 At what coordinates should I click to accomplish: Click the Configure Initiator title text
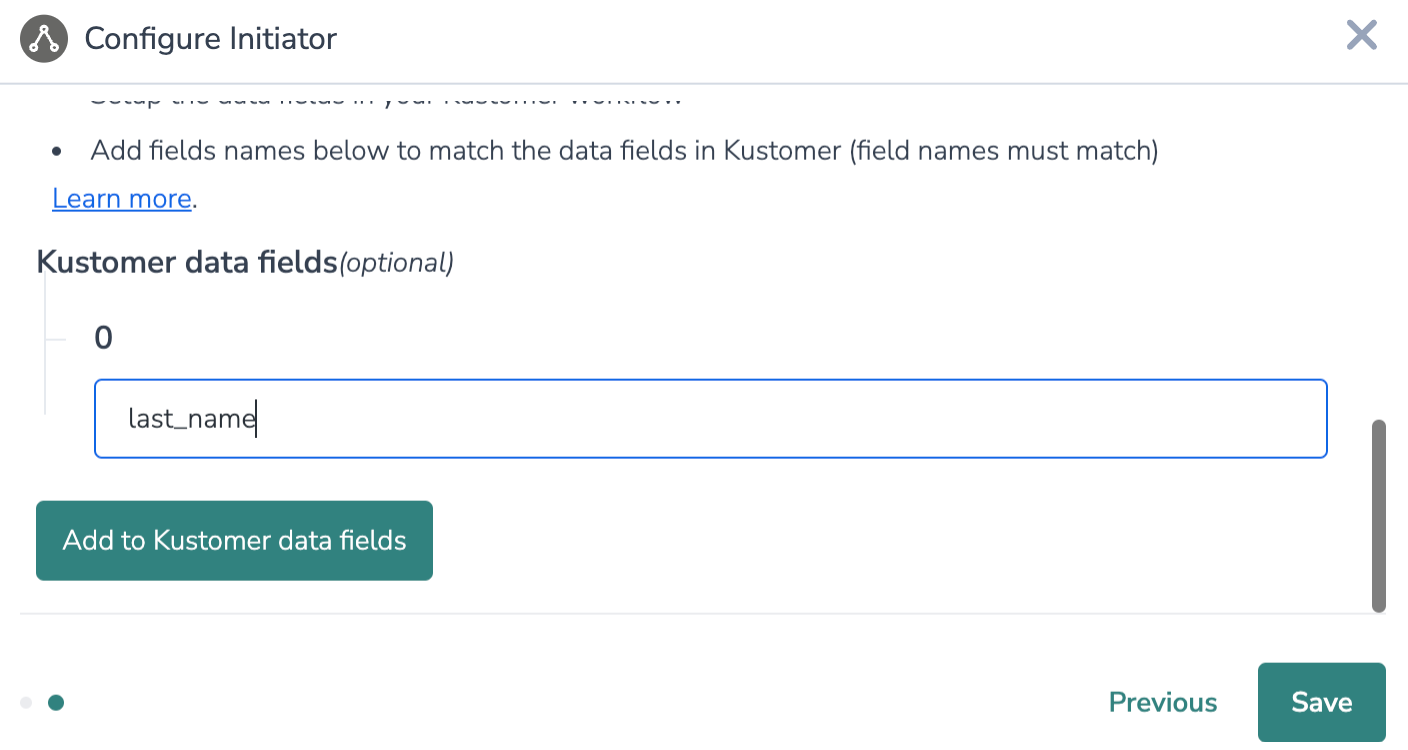[210, 39]
